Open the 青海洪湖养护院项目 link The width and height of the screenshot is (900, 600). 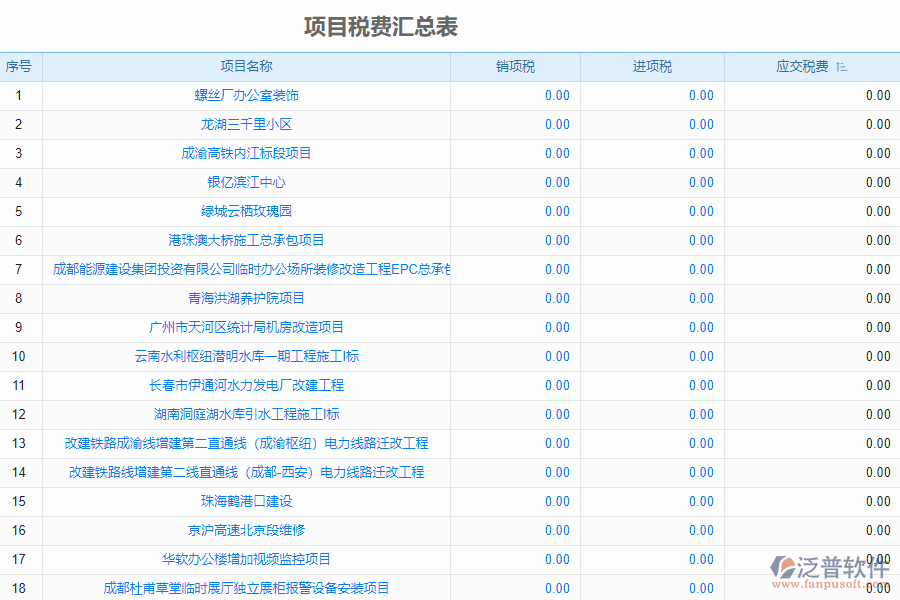[x=248, y=298]
